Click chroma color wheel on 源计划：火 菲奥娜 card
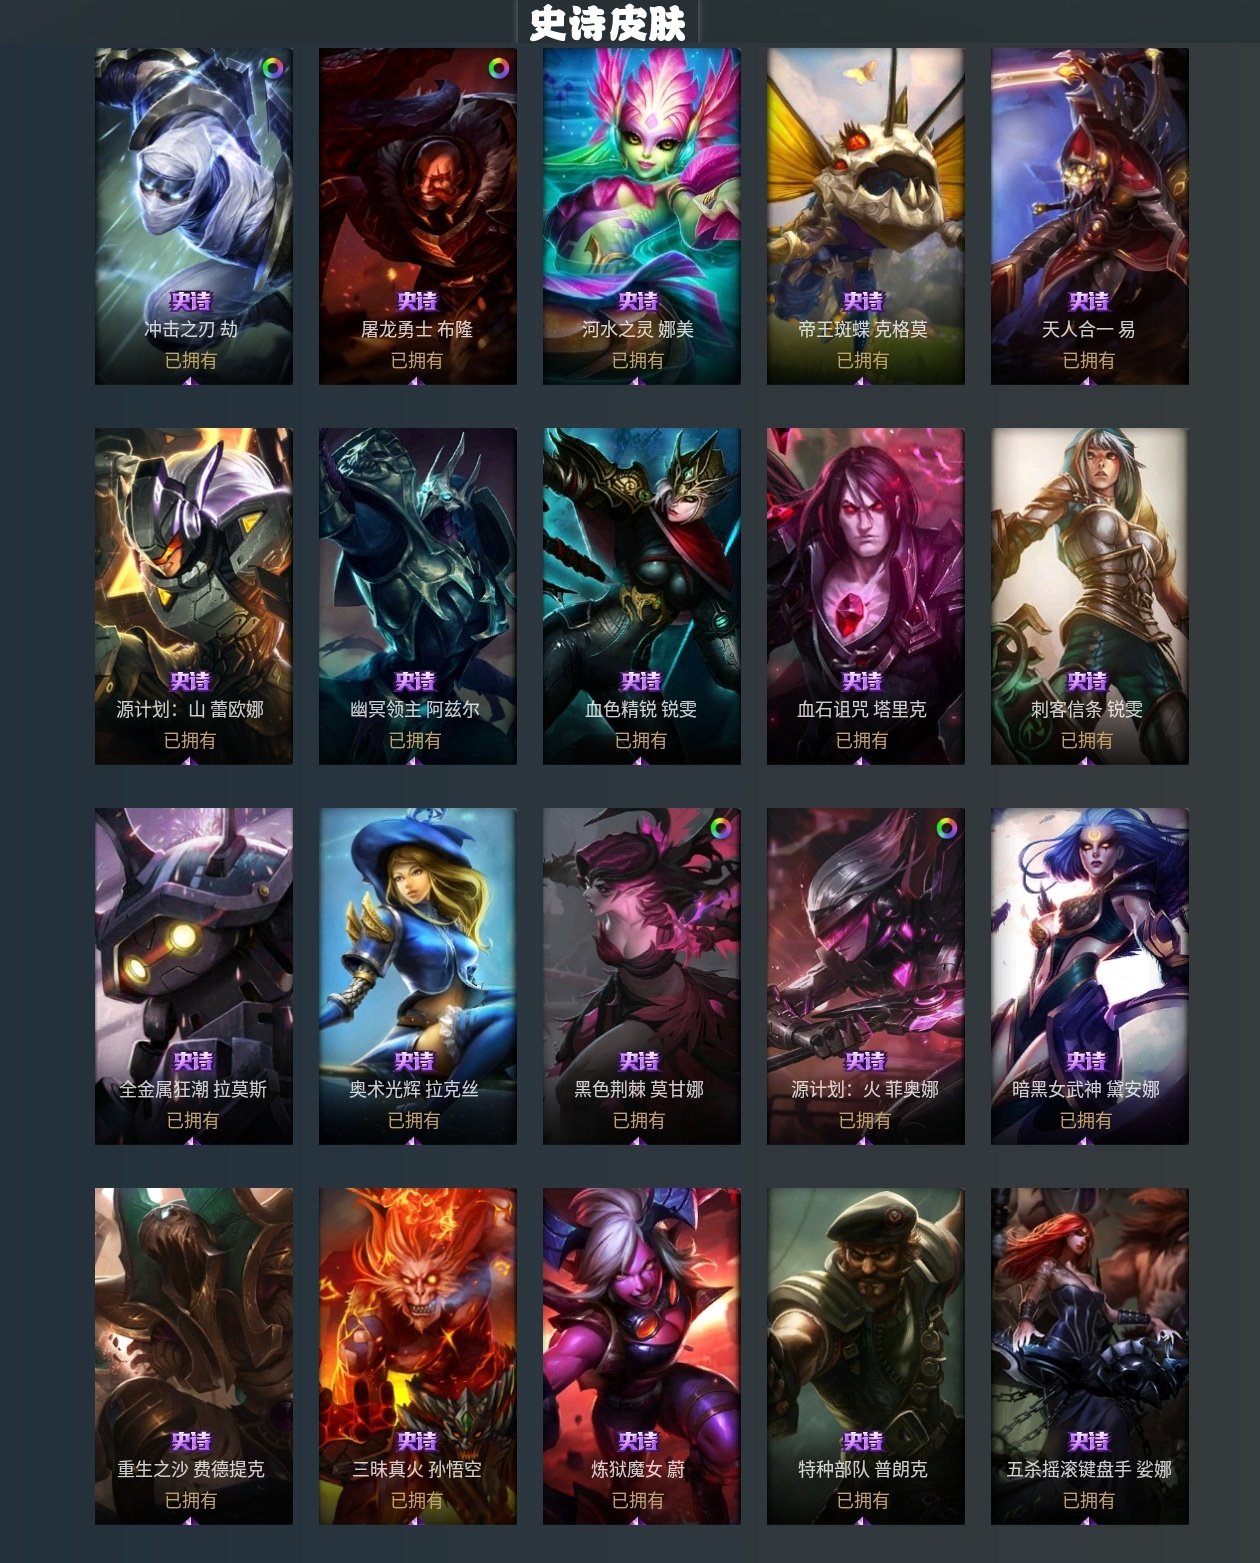This screenshot has width=1260, height=1563. tap(946, 828)
